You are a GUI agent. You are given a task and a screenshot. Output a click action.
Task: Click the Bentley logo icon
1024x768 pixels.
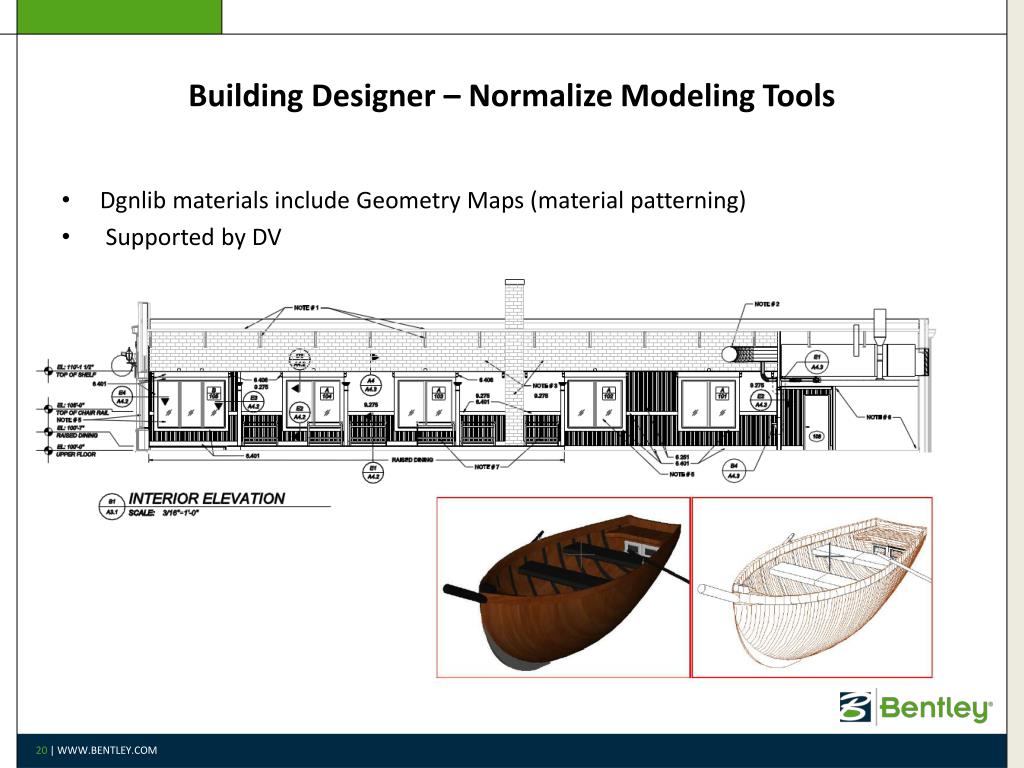point(856,707)
